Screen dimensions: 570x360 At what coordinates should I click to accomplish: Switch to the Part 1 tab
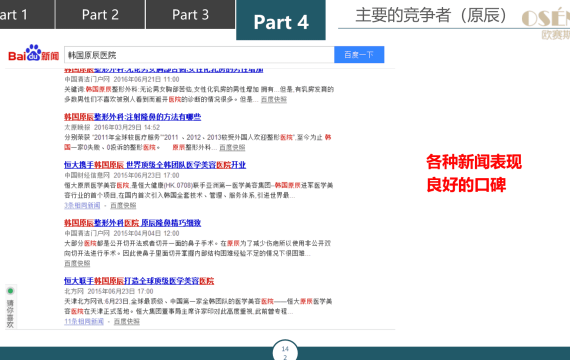pos(27,14)
